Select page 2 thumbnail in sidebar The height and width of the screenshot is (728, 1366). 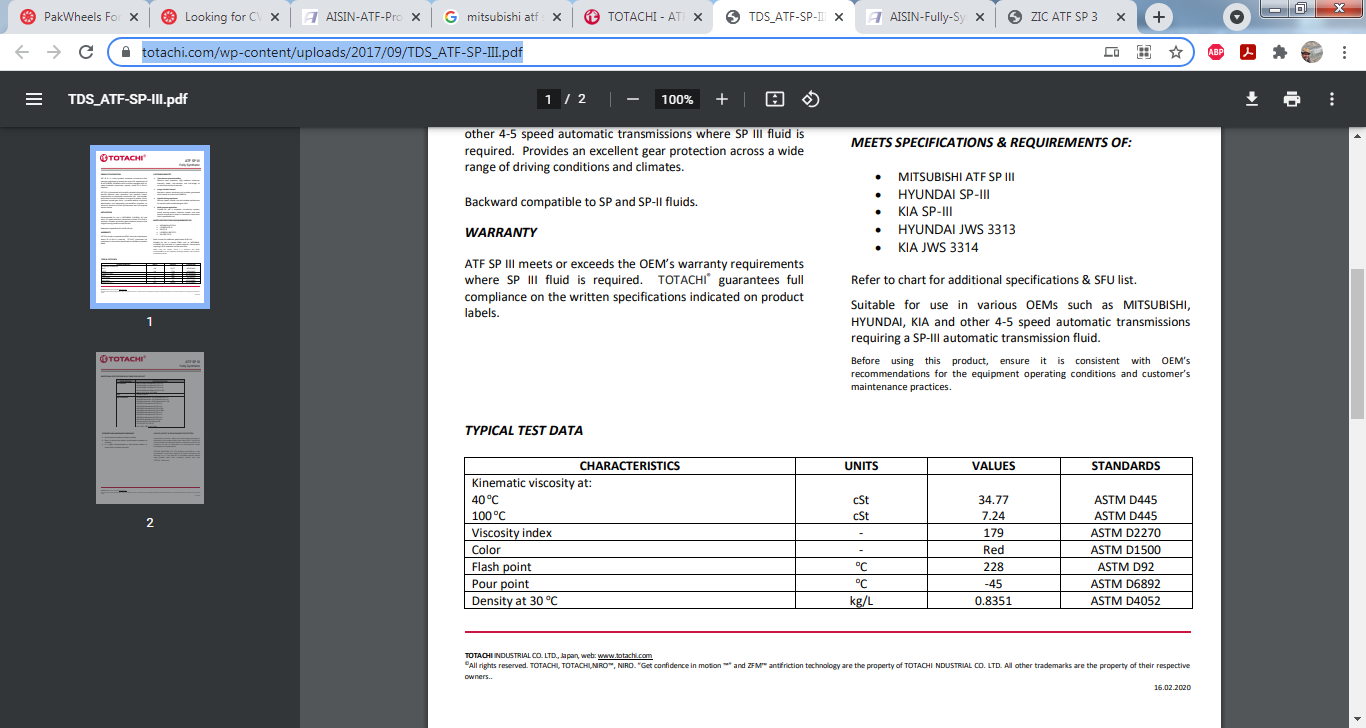(x=150, y=428)
